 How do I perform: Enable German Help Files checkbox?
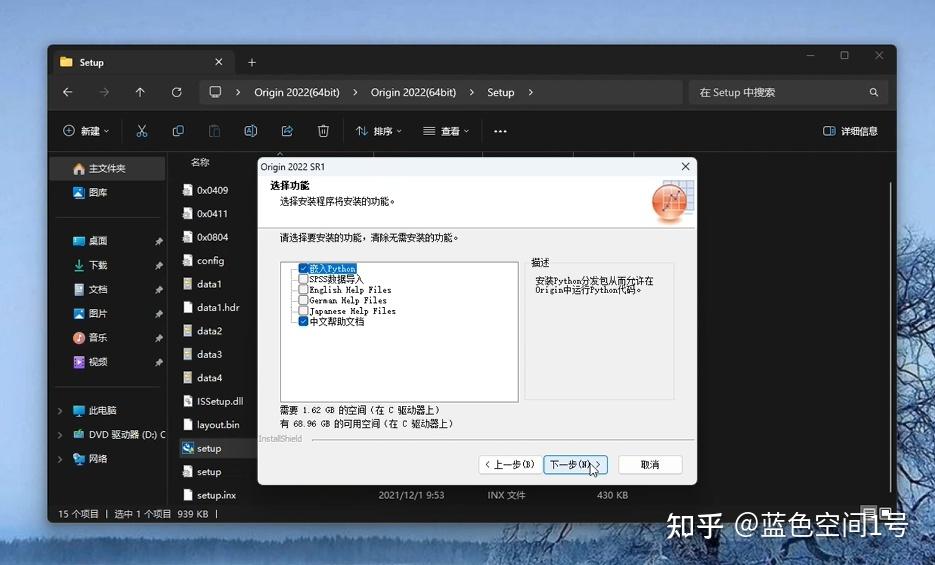pyautogui.click(x=304, y=300)
